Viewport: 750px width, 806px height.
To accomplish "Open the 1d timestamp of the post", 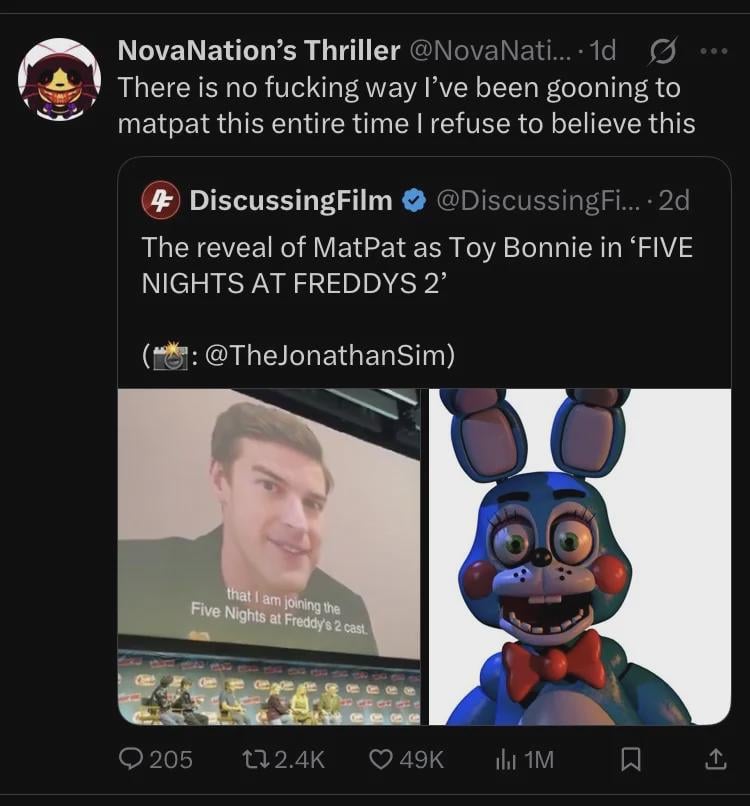I will pos(604,50).
